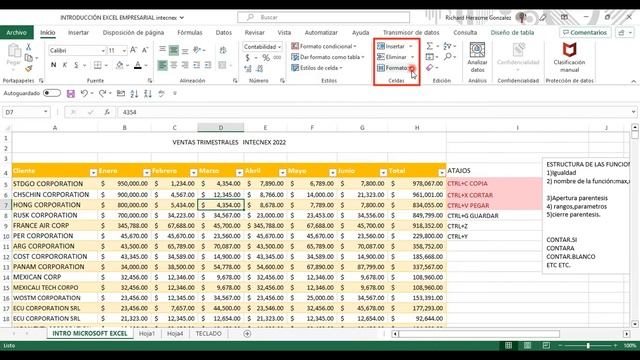Switch to the Insertar ribbon tab

78,33
